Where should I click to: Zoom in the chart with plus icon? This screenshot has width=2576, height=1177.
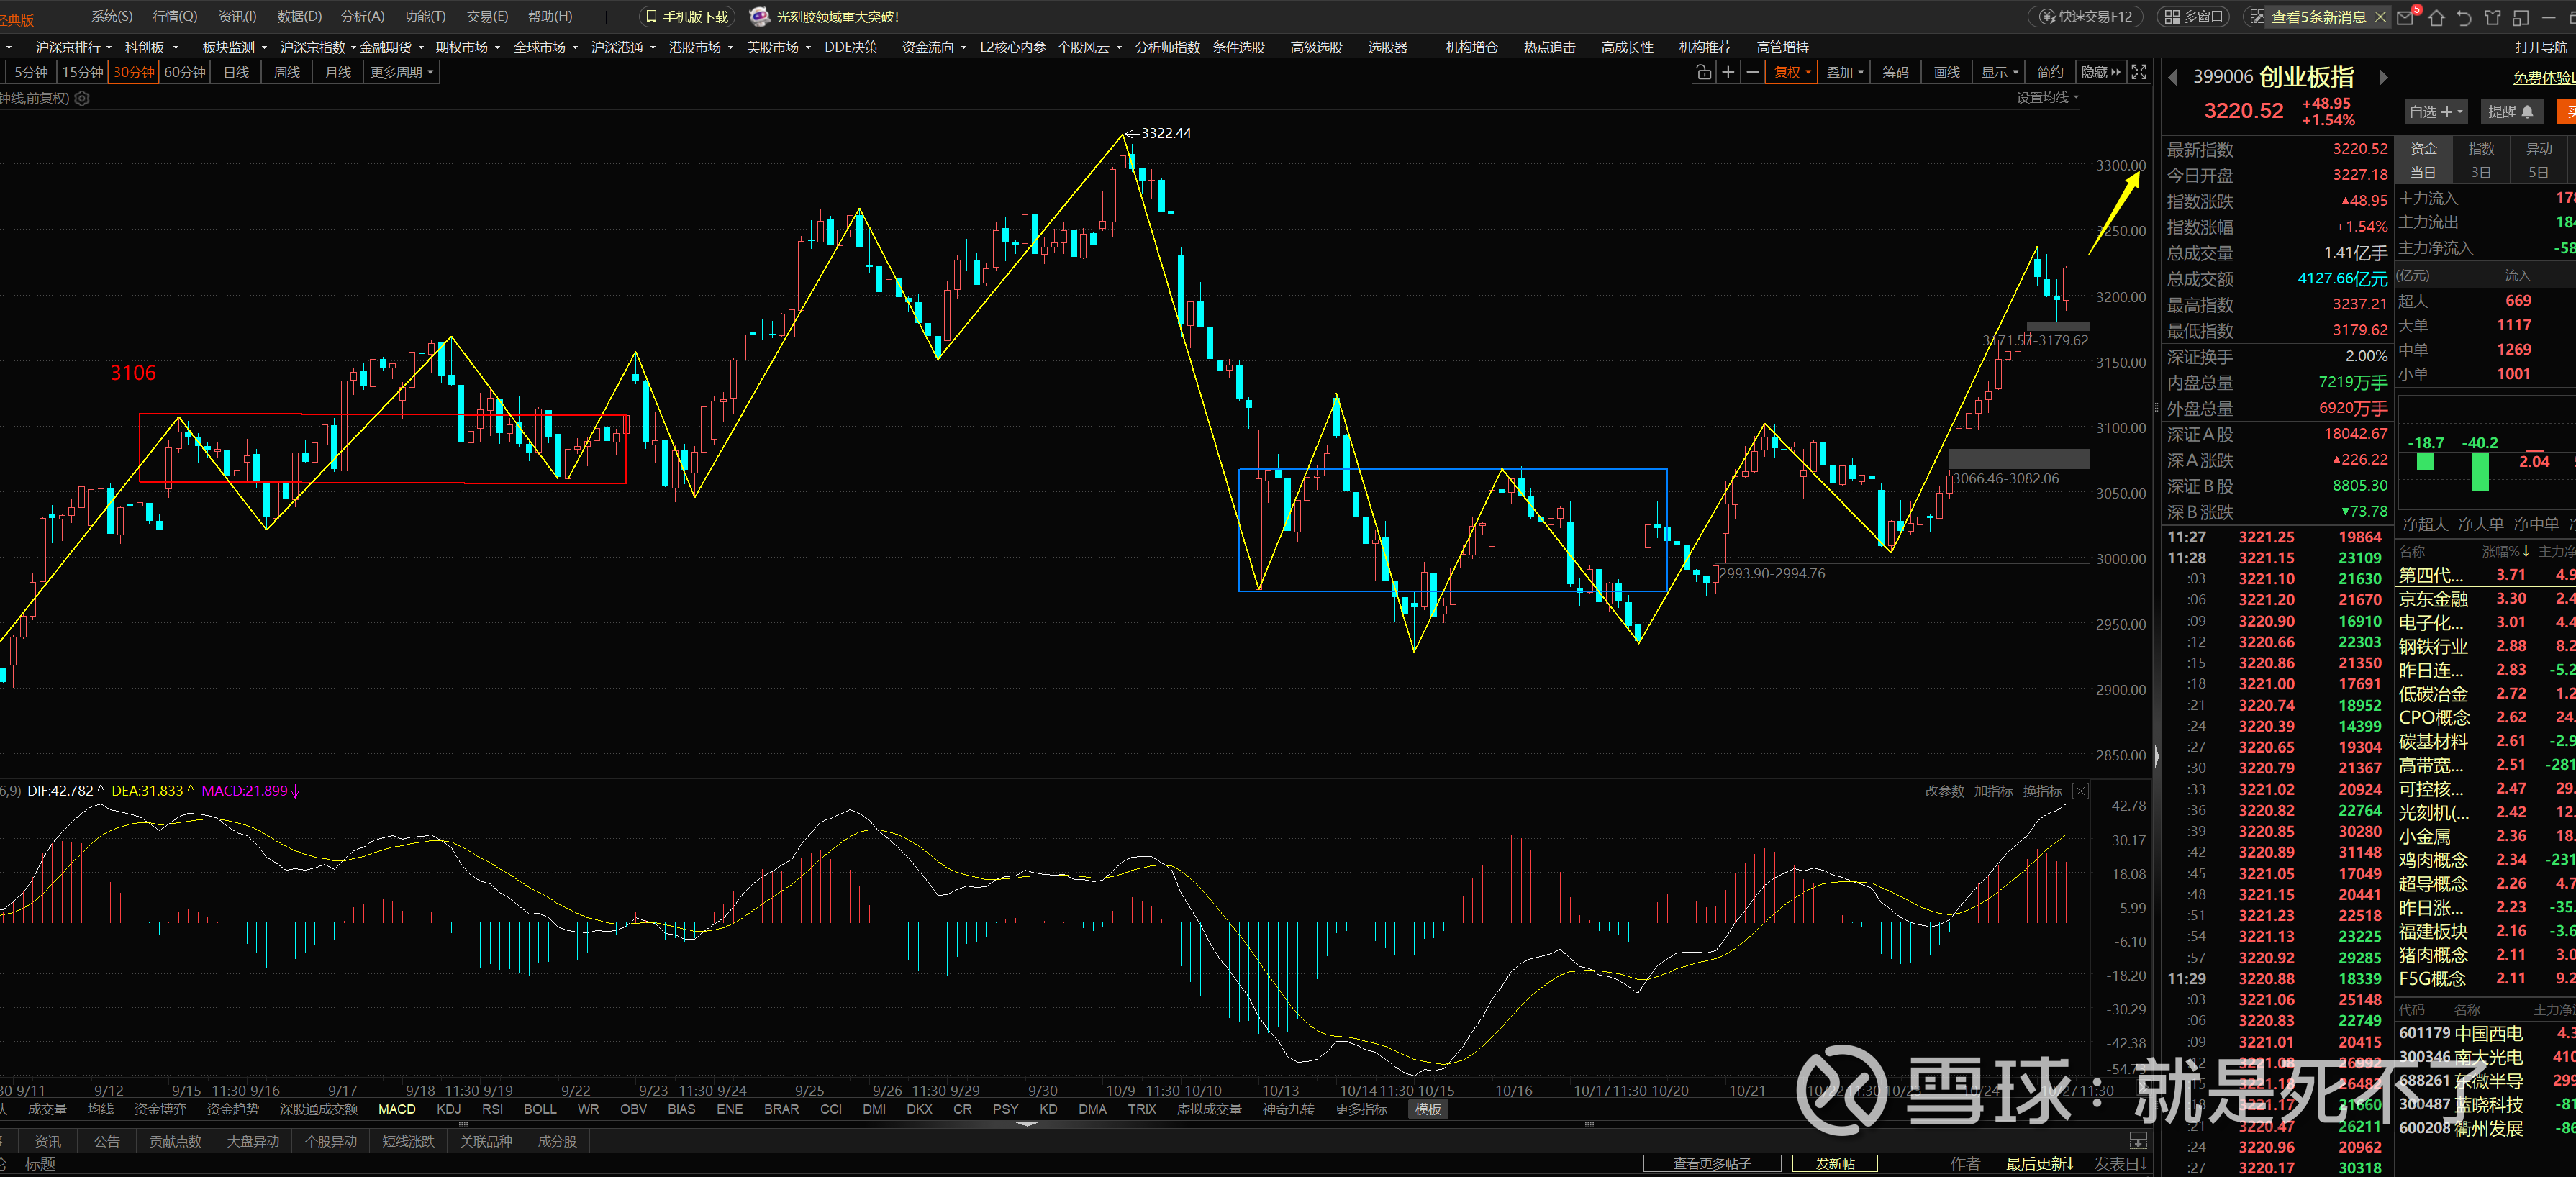click(x=1728, y=72)
